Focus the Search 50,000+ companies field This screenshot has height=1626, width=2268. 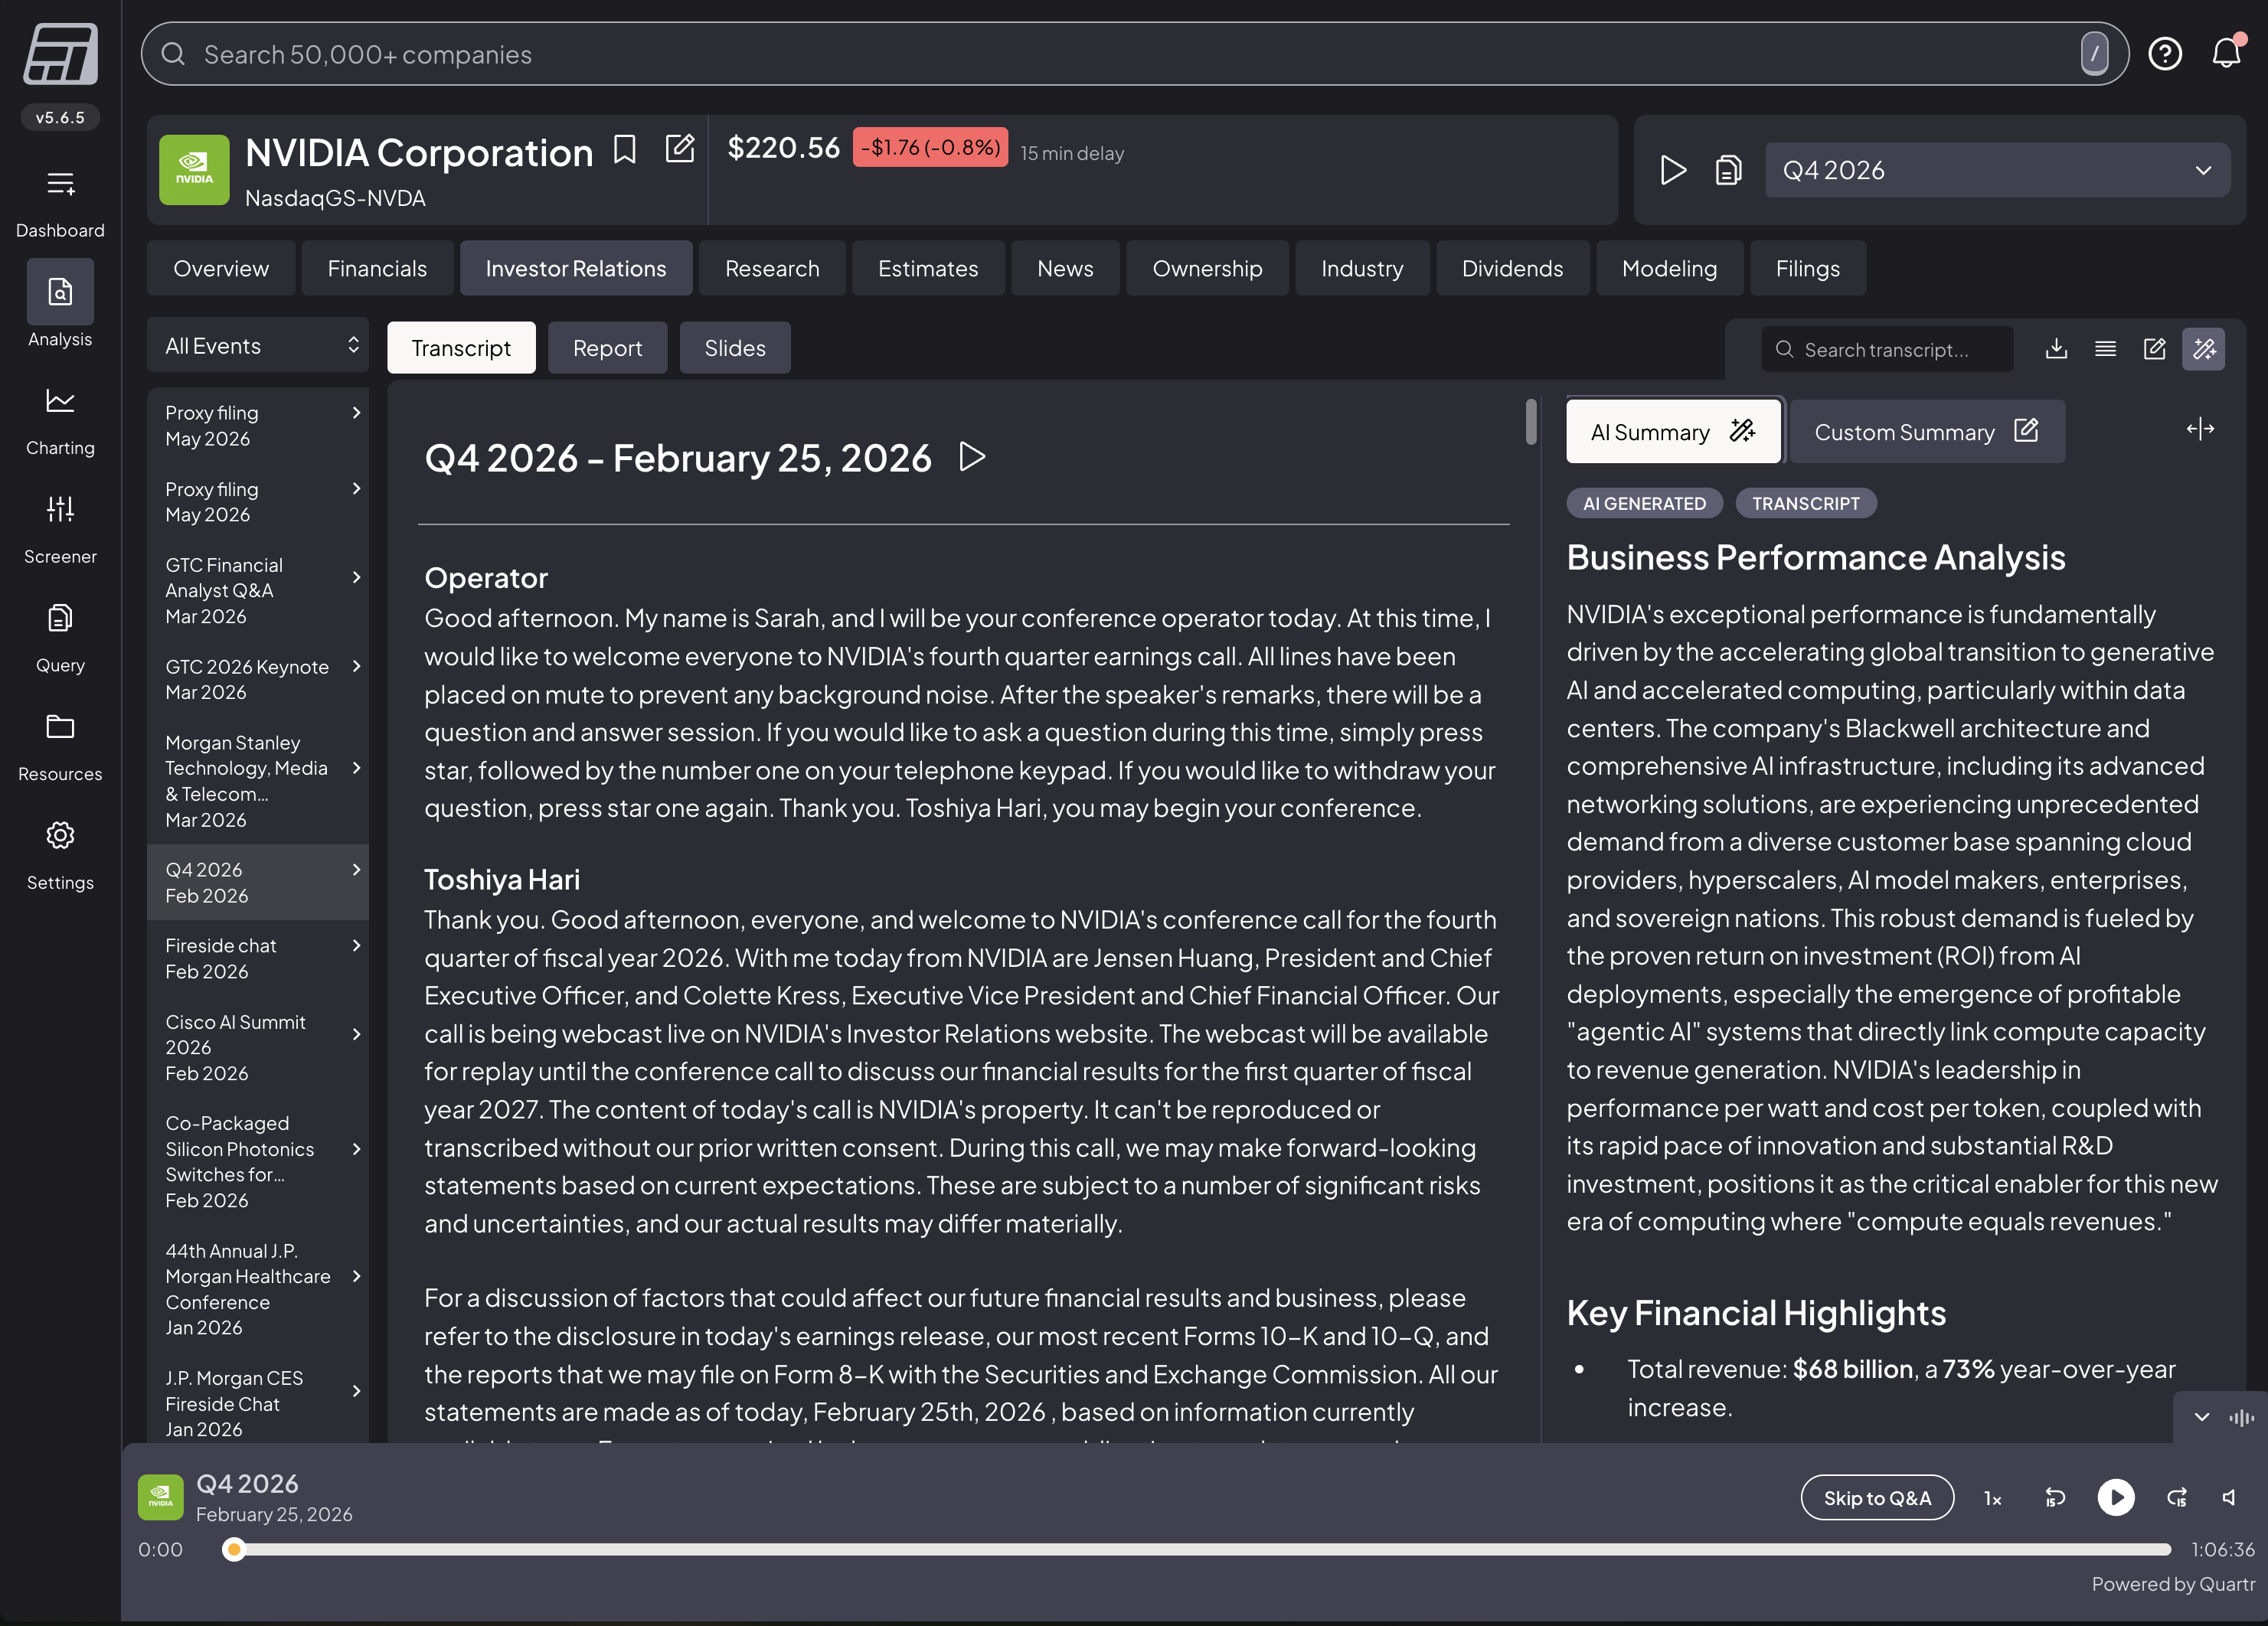[x=1135, y=54]
